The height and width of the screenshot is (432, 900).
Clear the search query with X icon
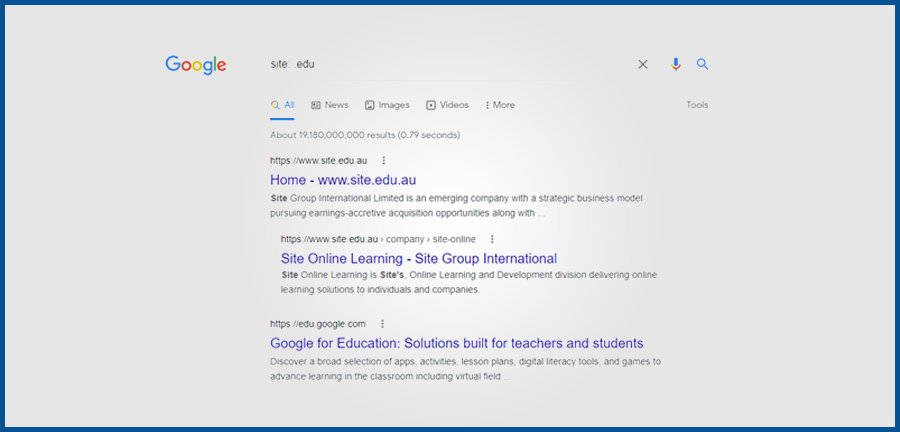[643, 64]
